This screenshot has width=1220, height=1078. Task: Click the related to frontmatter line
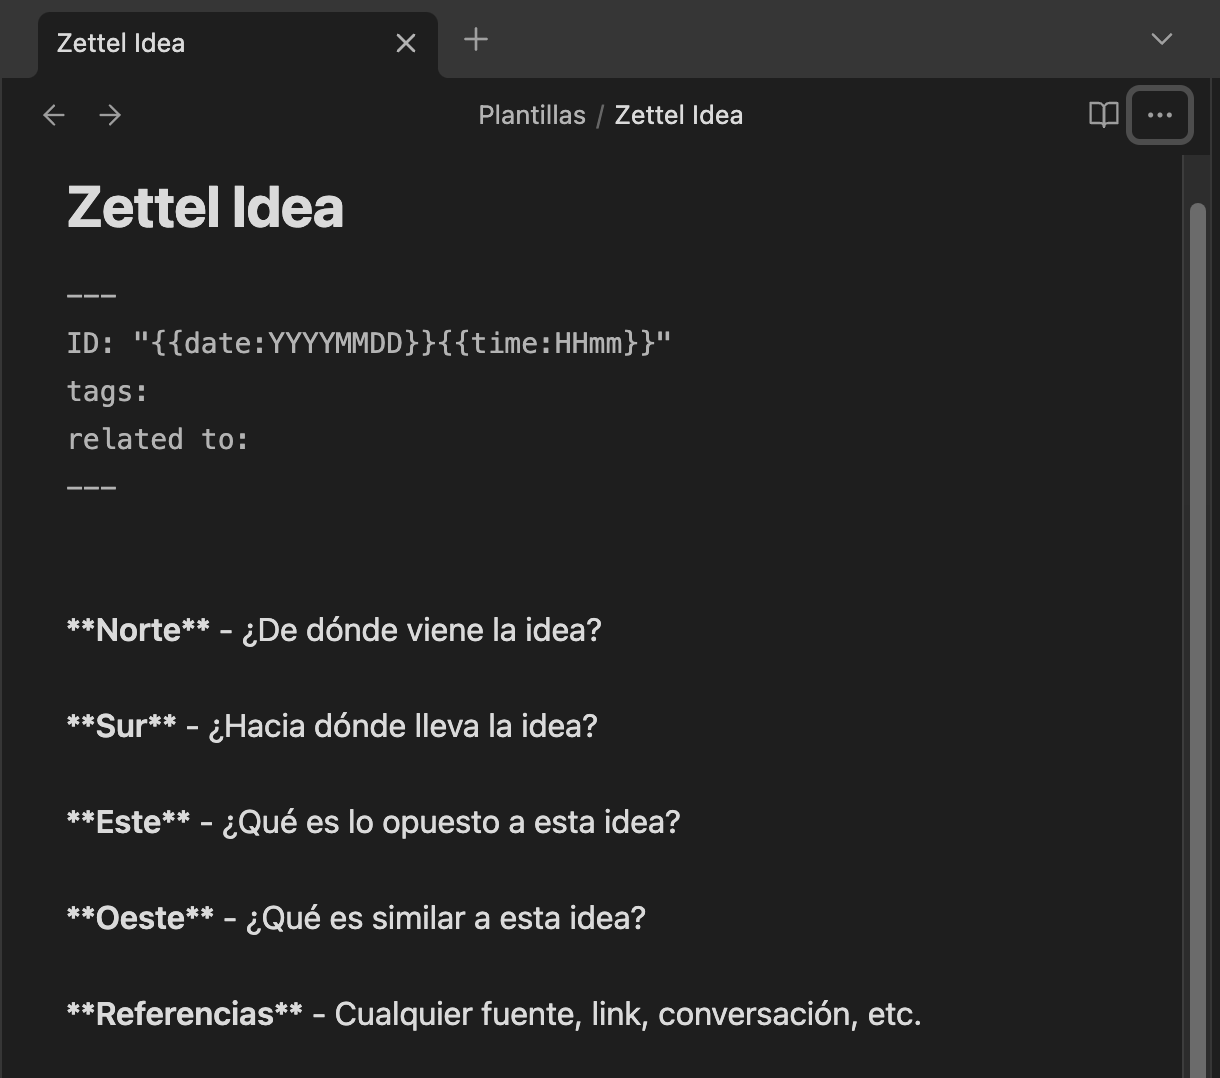(157, 438)
